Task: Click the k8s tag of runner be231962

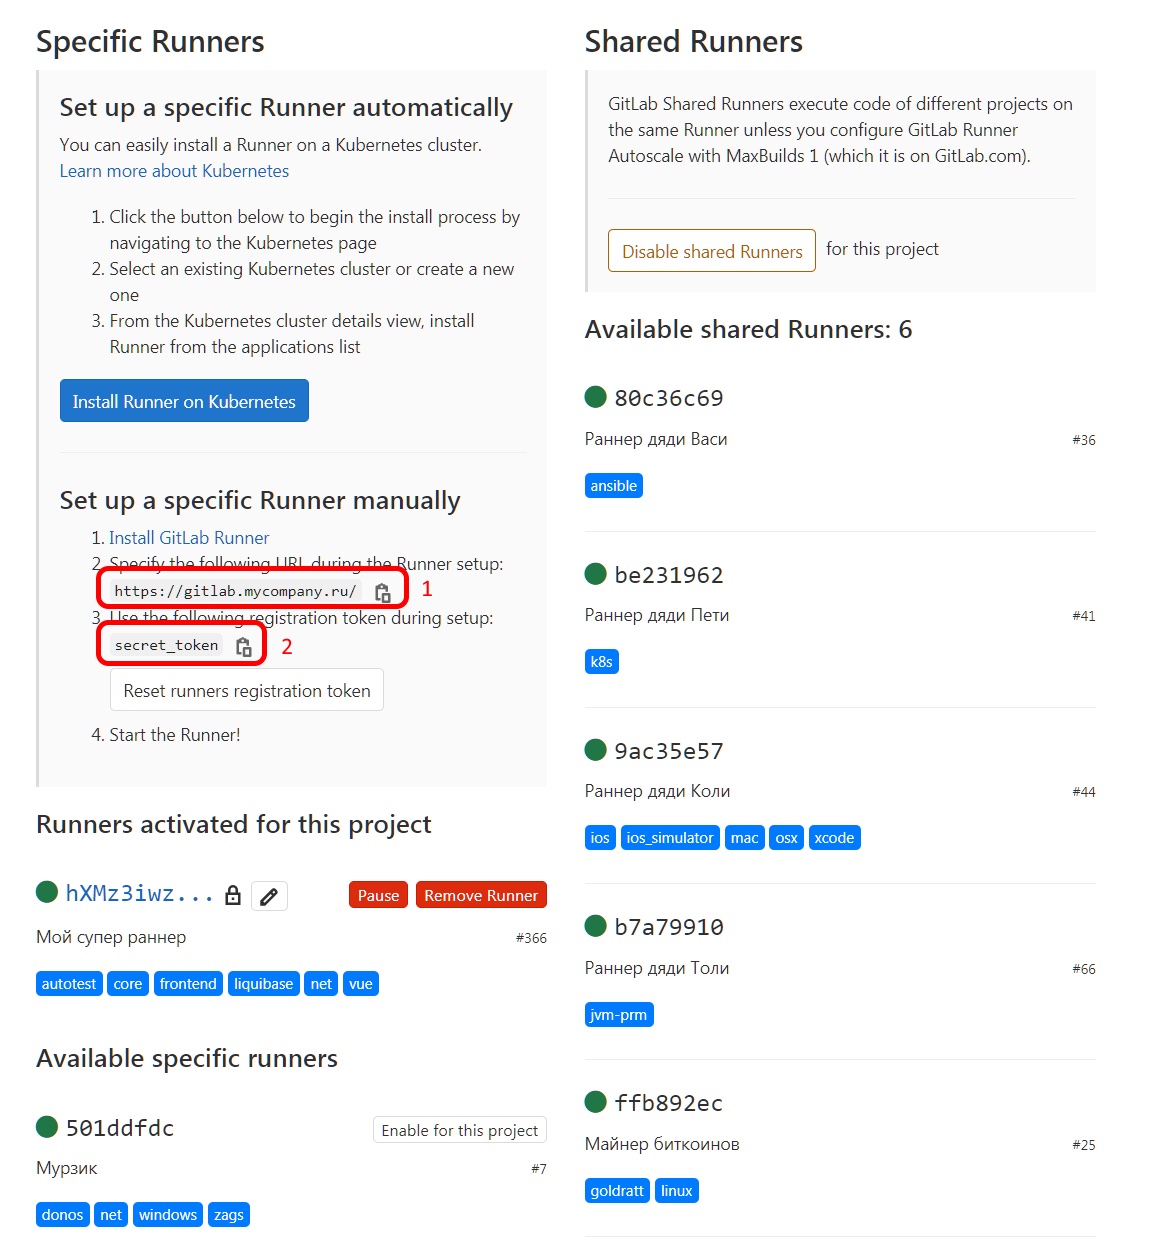Action: tap(601, 661)
